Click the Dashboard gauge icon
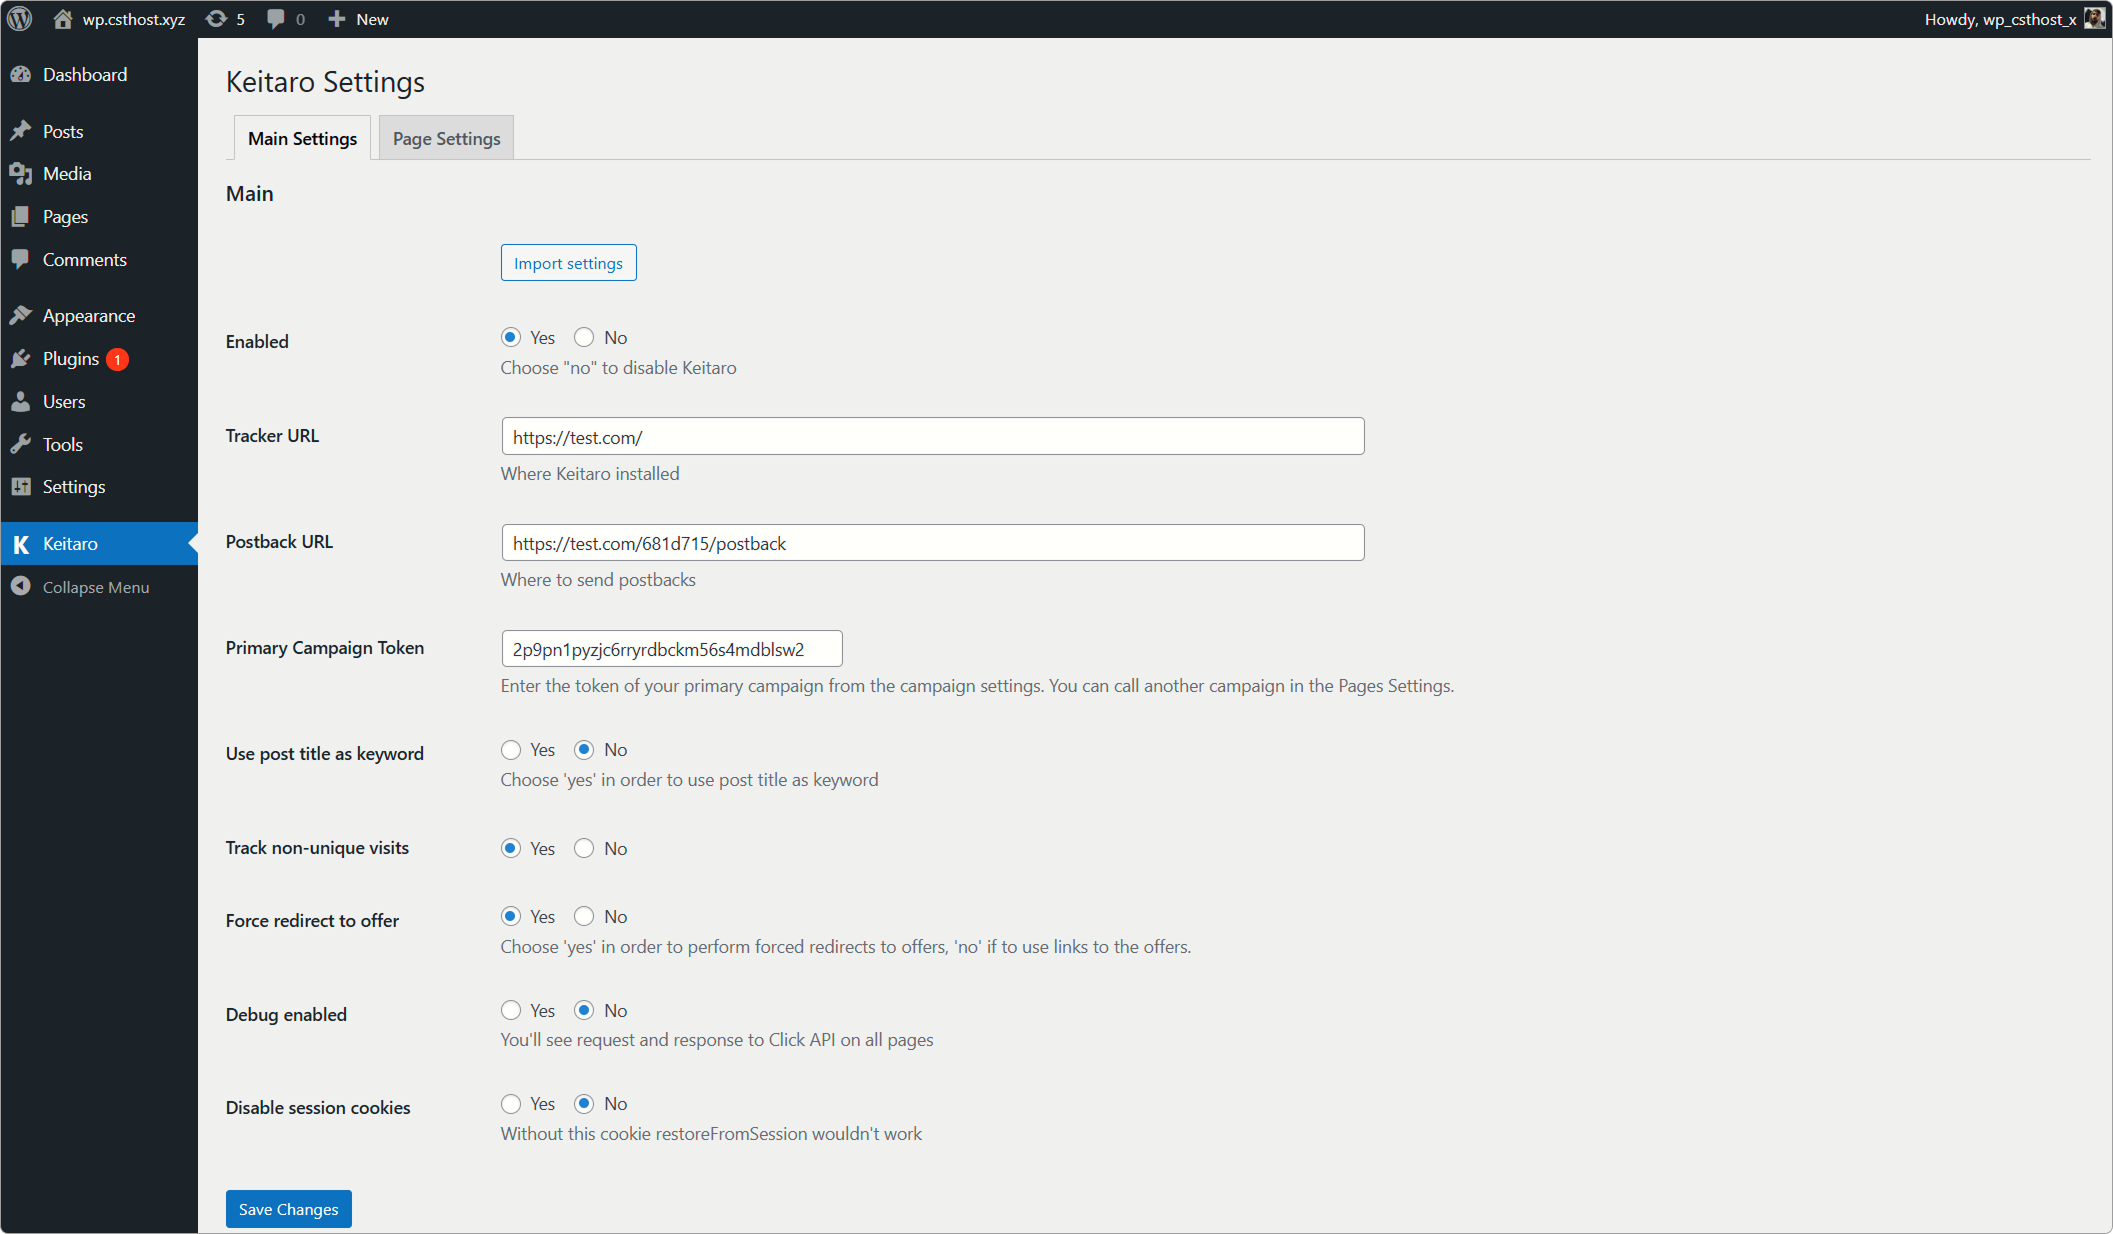Image resolution: width=2113 pixels, height=1234 pixels. [21, 75]
